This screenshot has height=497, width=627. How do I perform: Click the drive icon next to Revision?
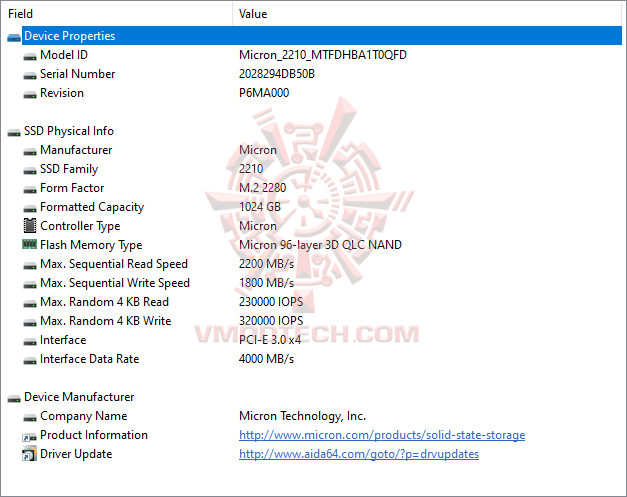30,95
